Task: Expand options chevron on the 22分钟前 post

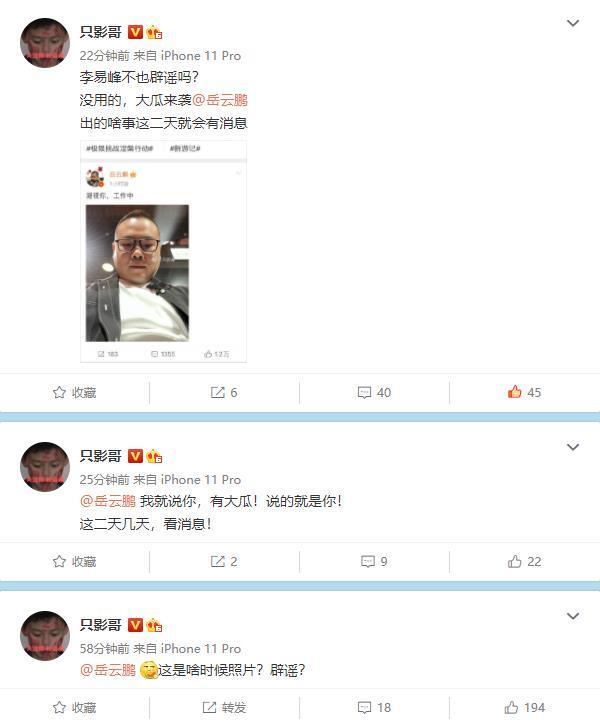Action: point(573,23)
